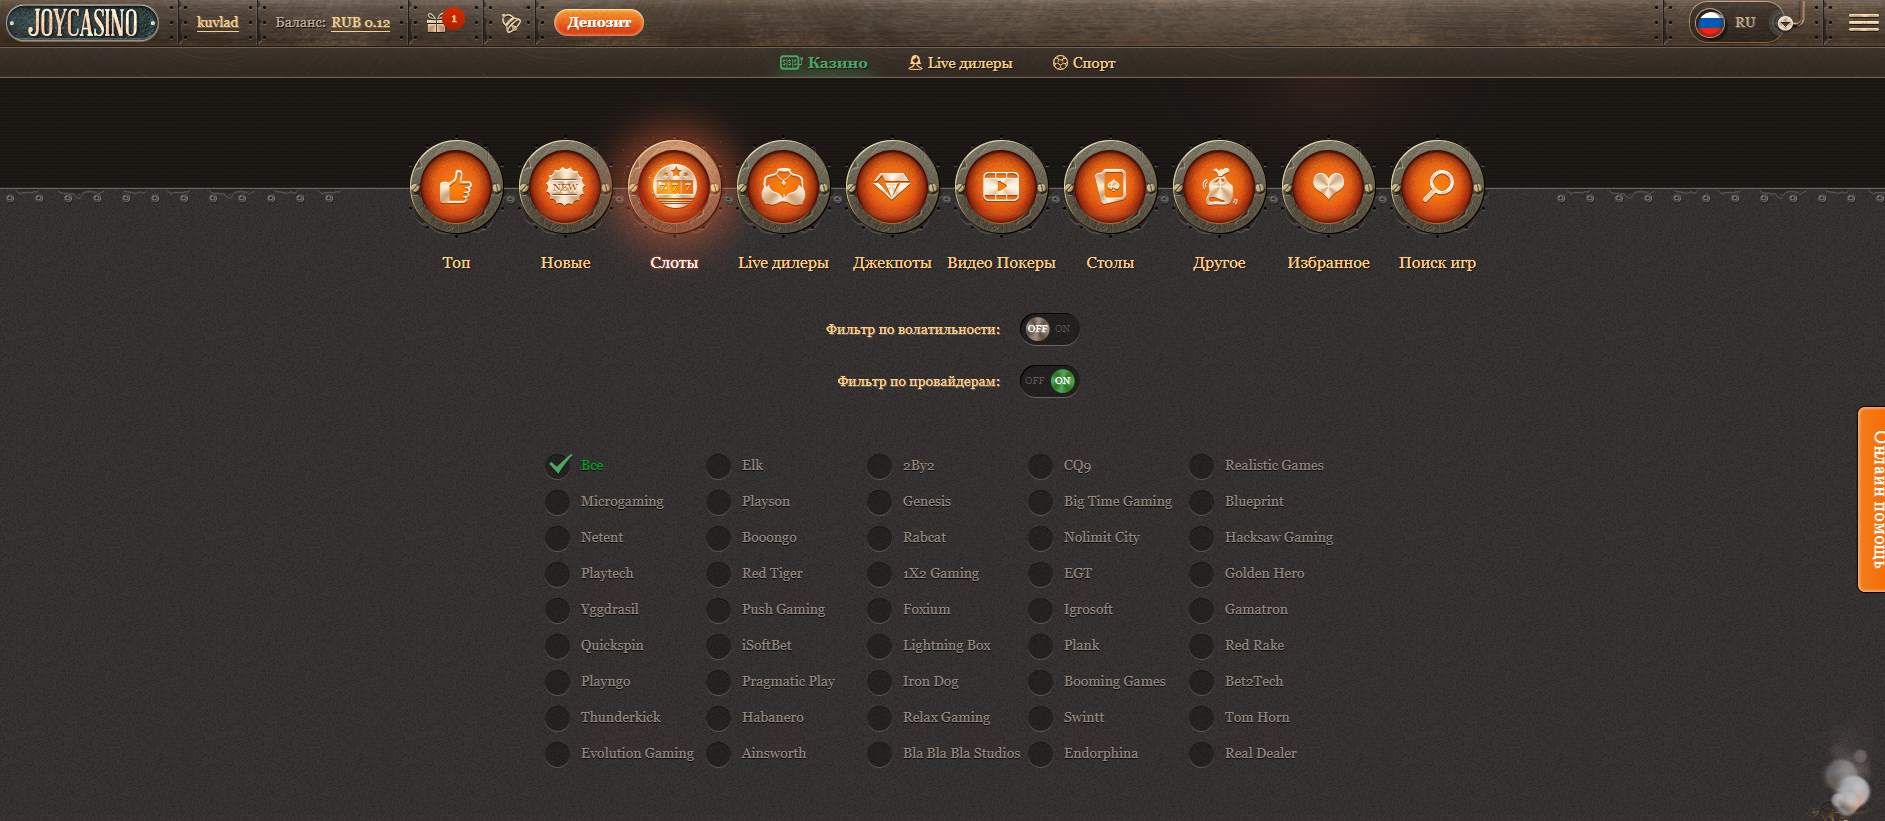This screenshot has width=1885, height=821.
Task: Switch to the Live dealers top tab
Action: (960, 63)
